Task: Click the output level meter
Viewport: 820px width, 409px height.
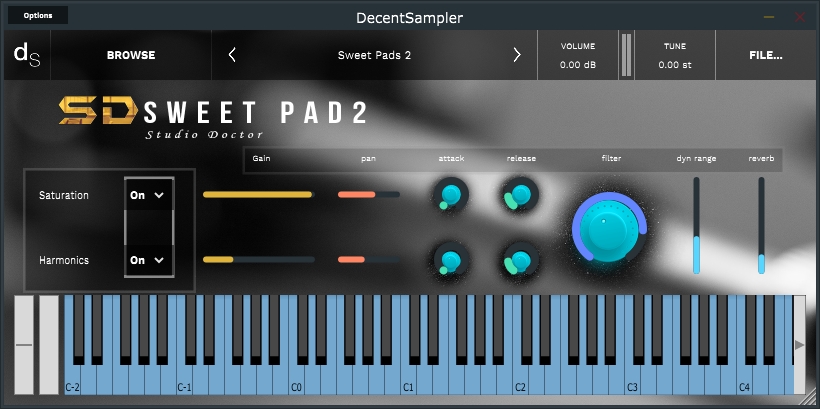Action: (x=626, y=55)
